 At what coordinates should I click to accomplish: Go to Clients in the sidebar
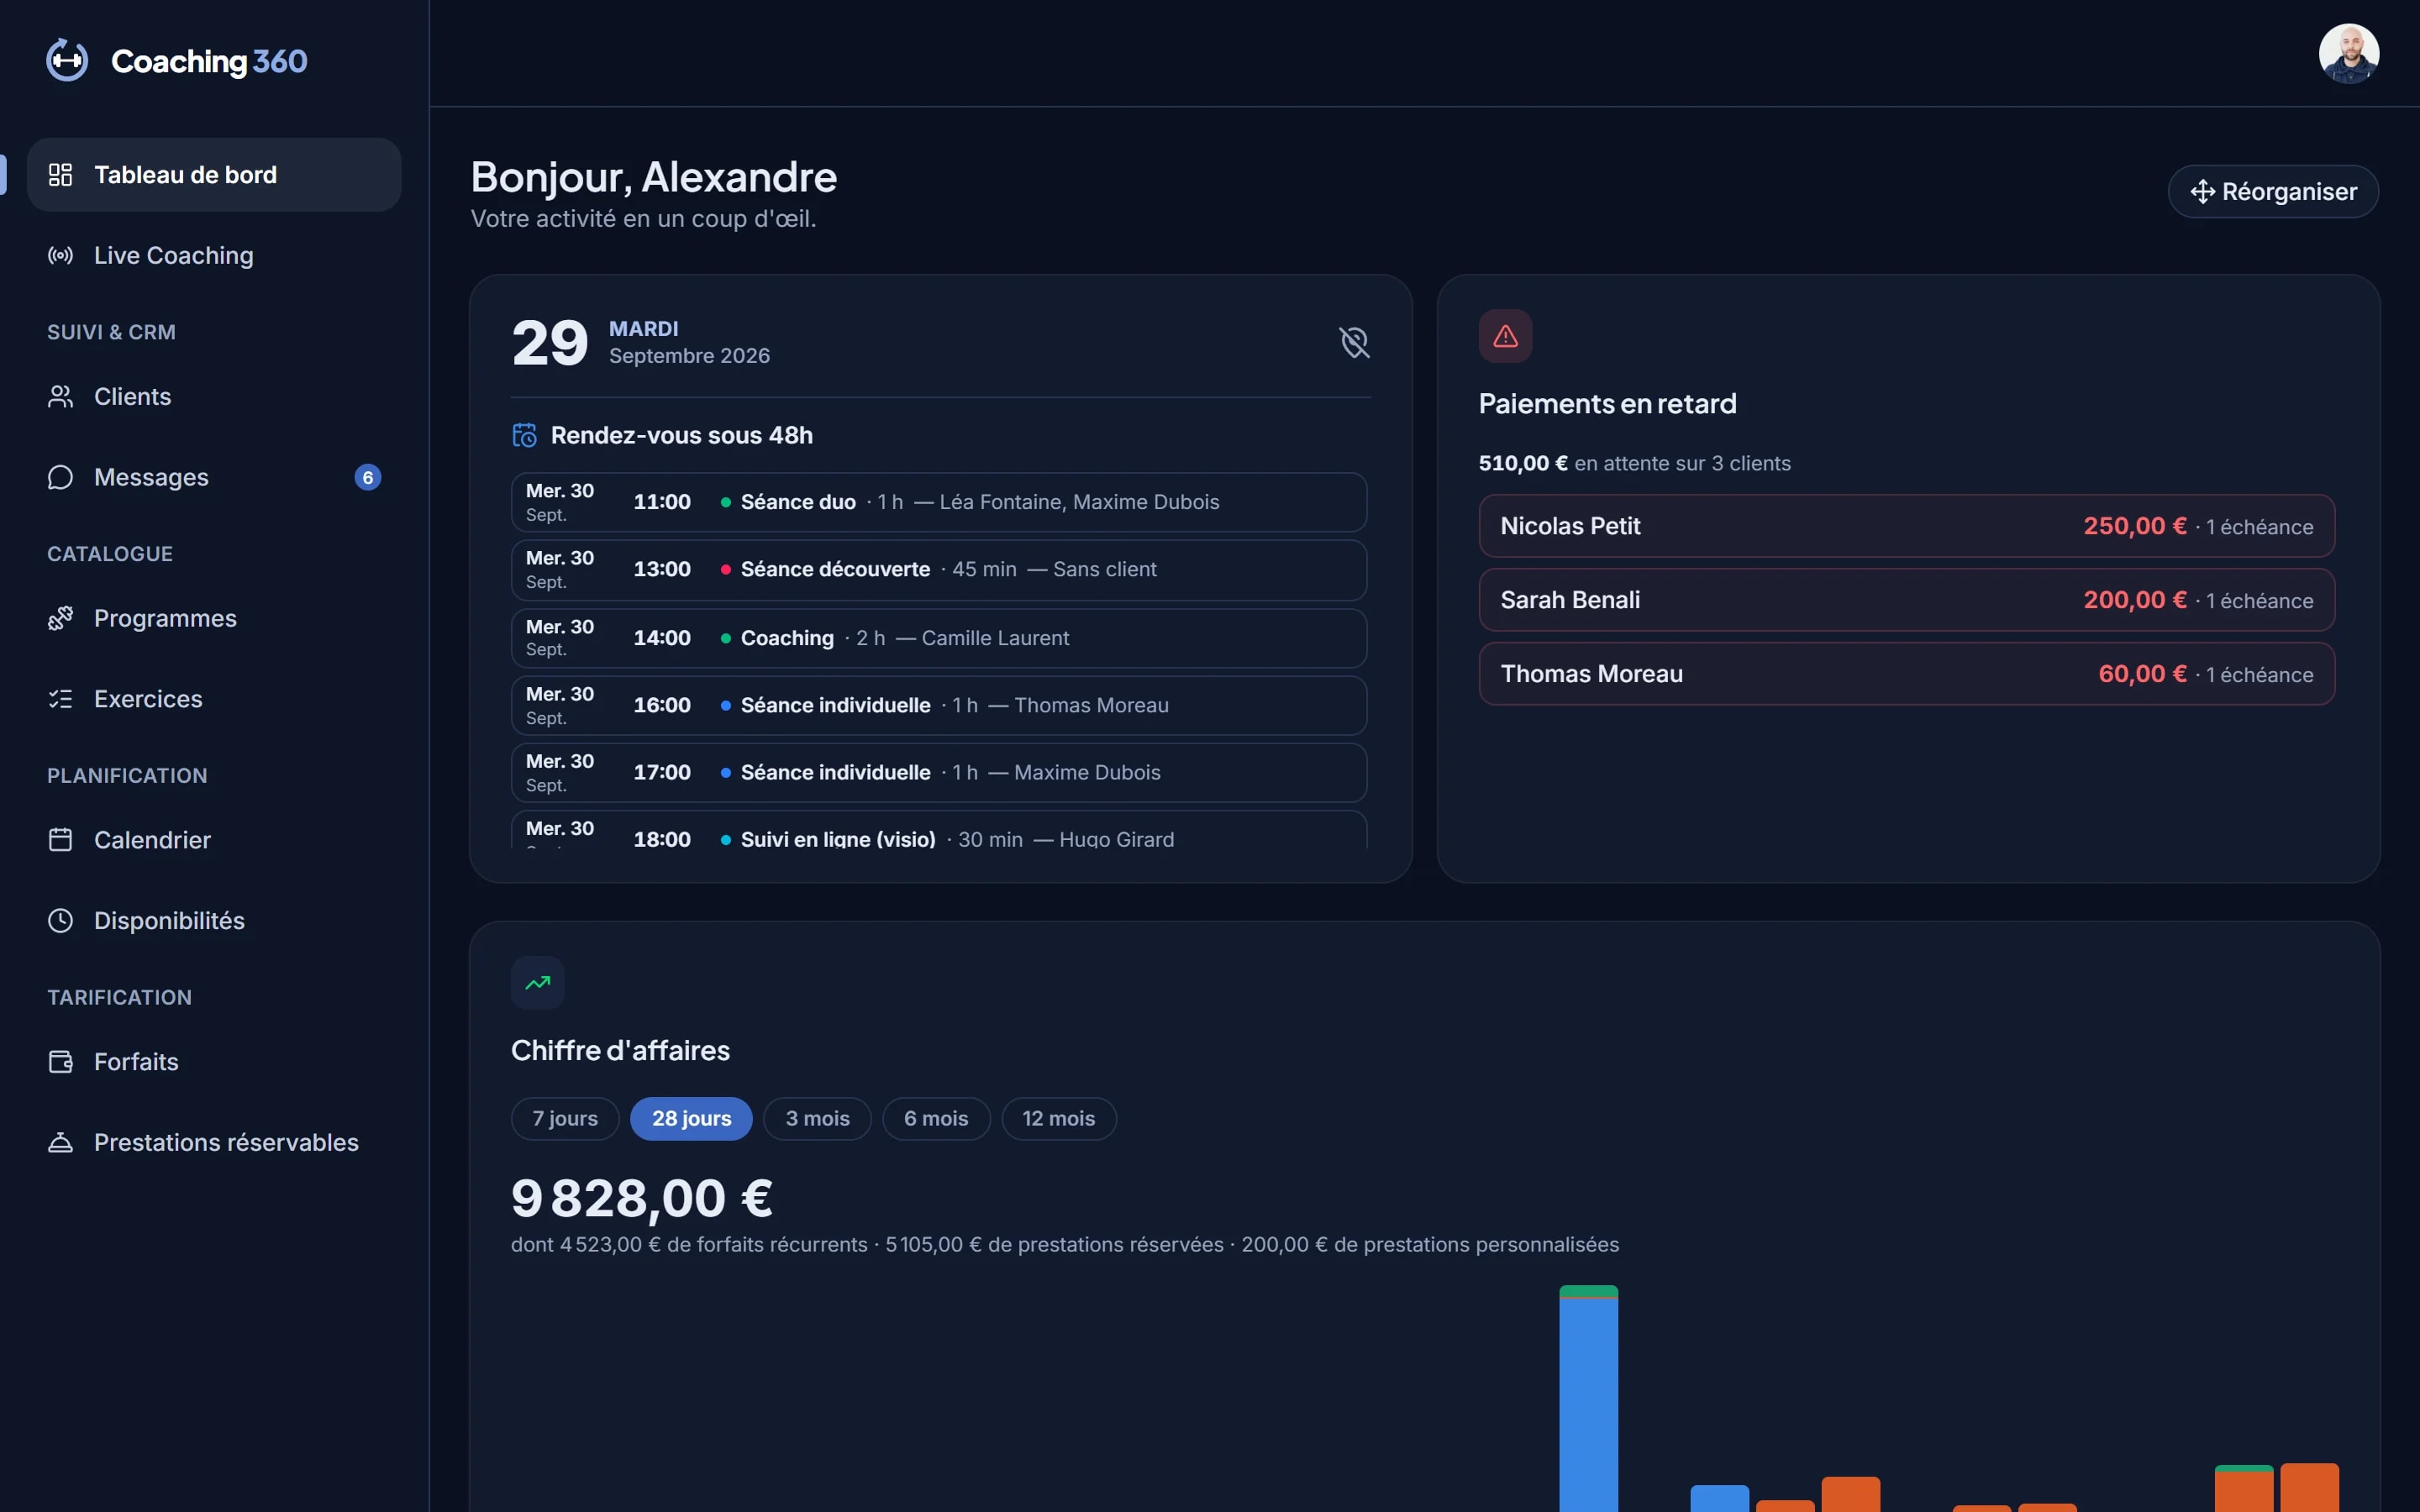click(x=214, y=396)
